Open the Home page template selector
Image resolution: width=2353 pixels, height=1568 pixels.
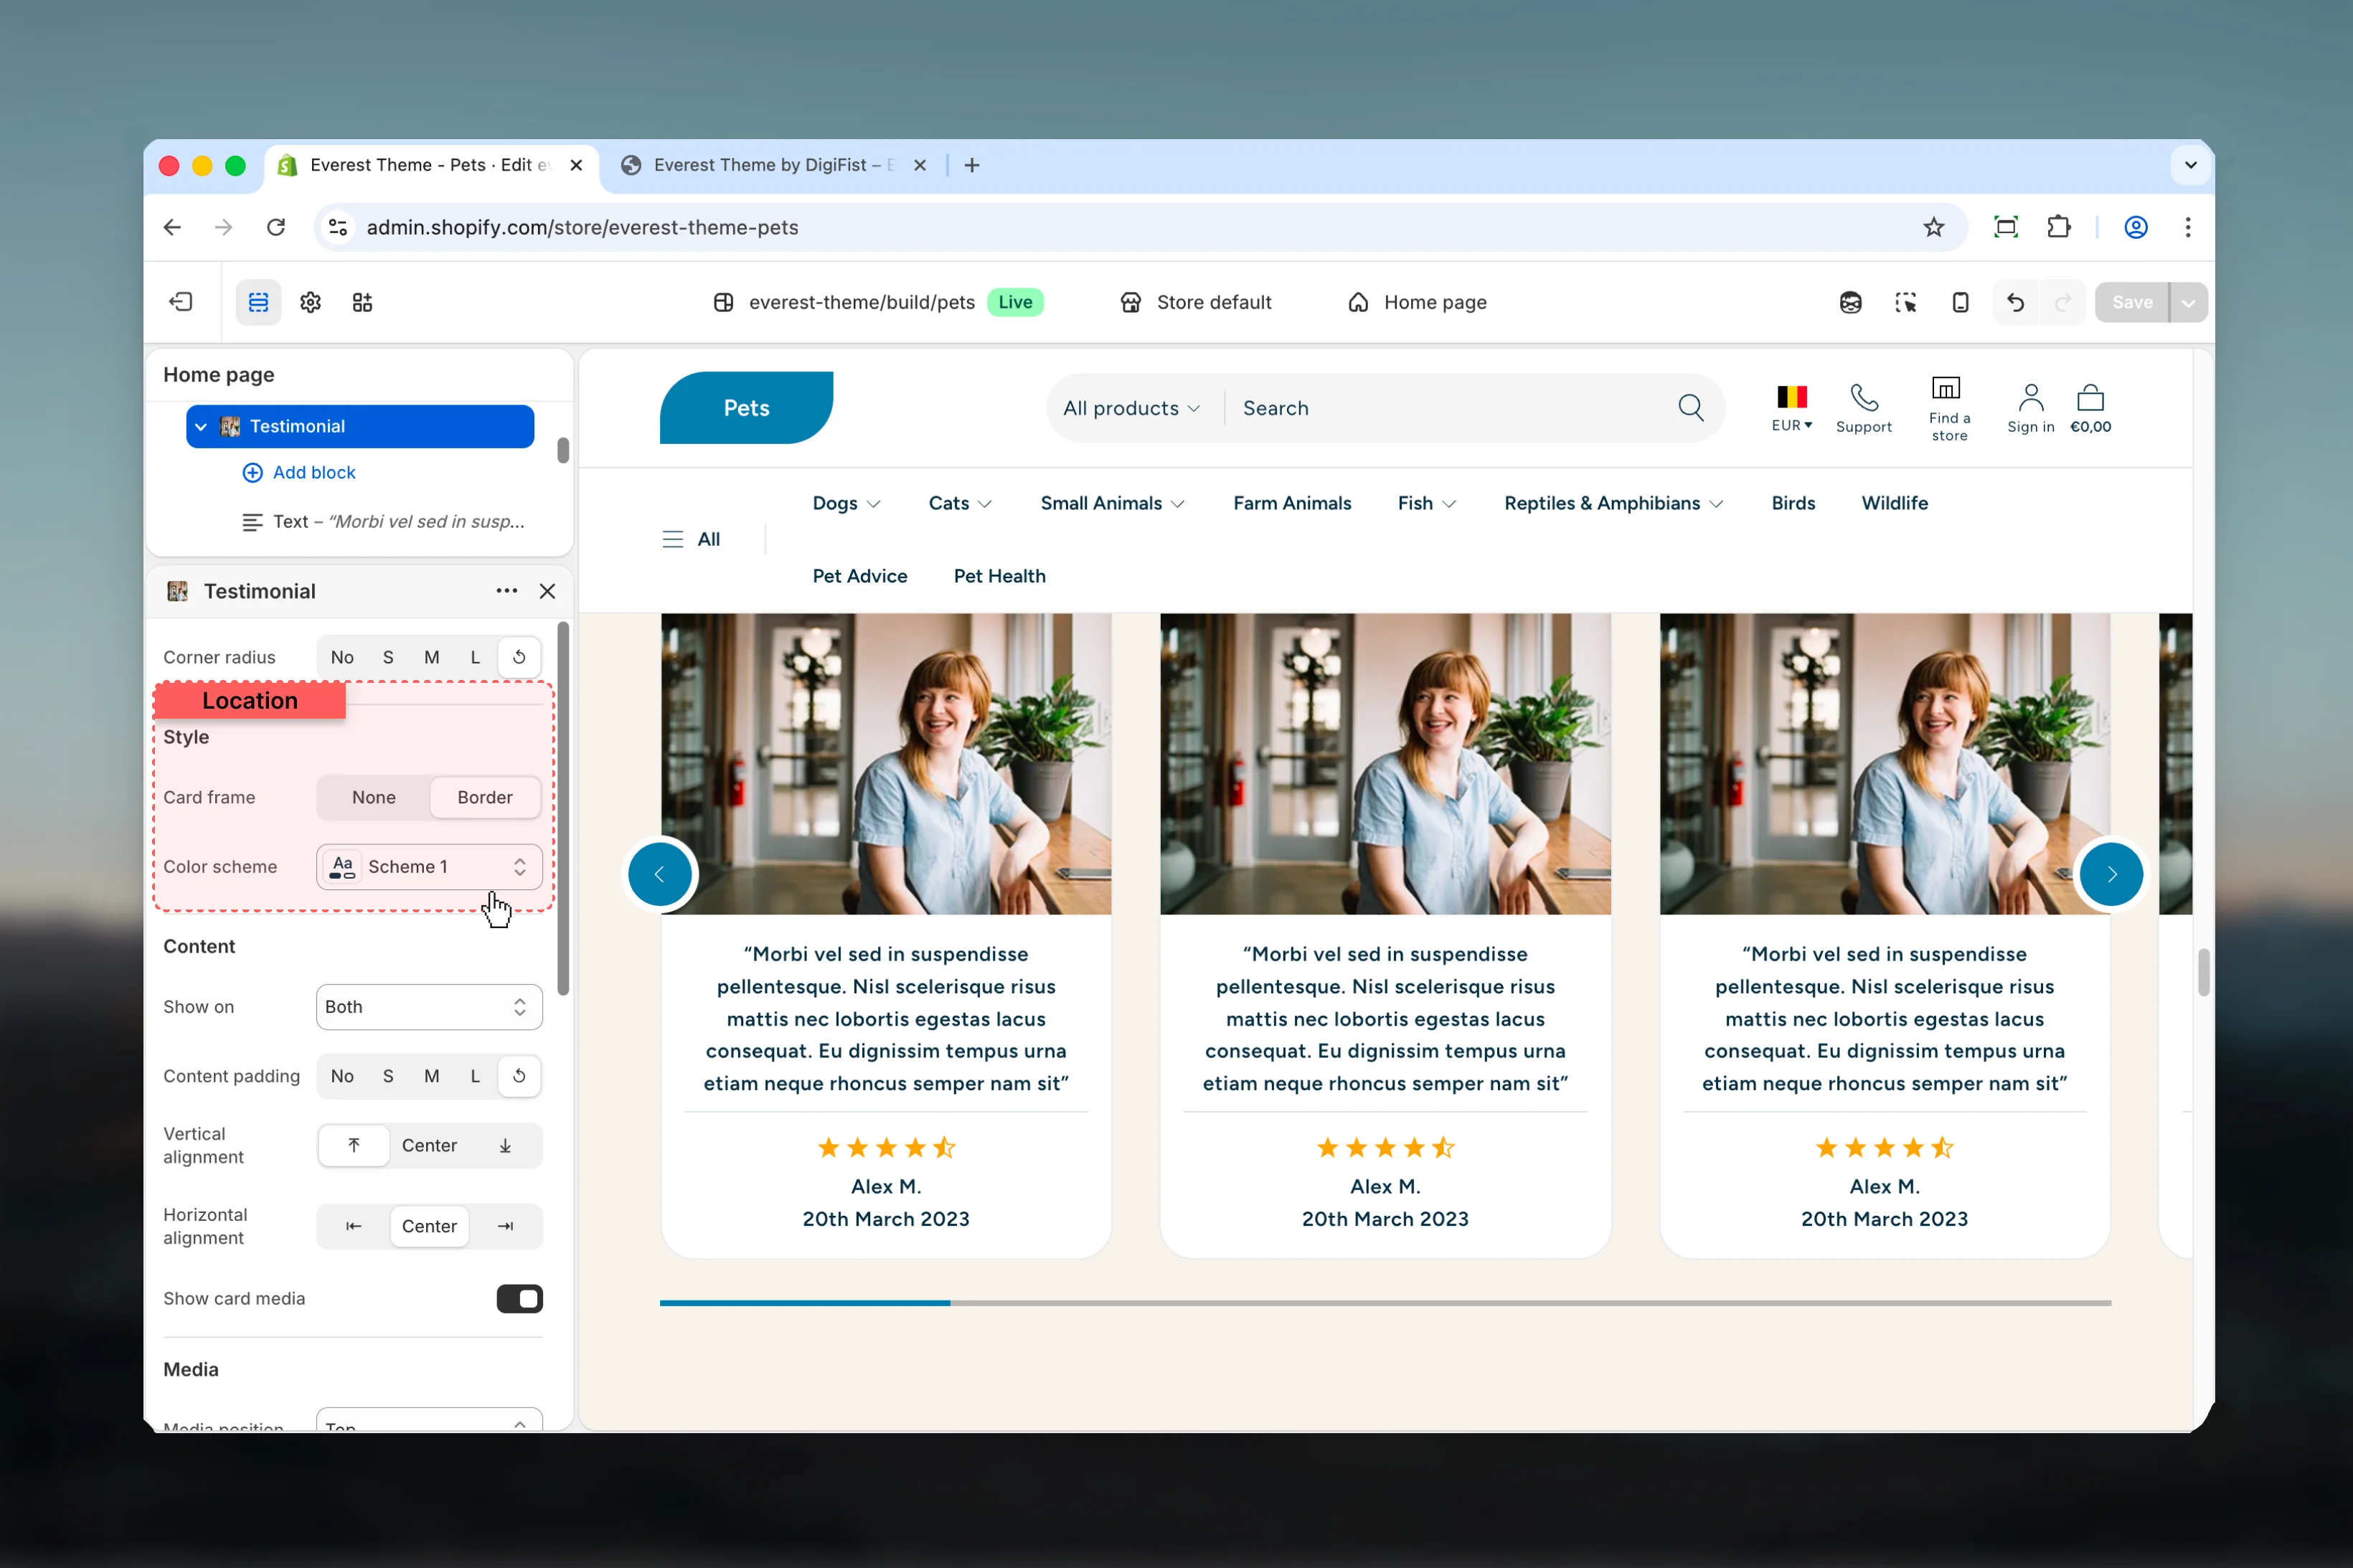(1417, 302)
